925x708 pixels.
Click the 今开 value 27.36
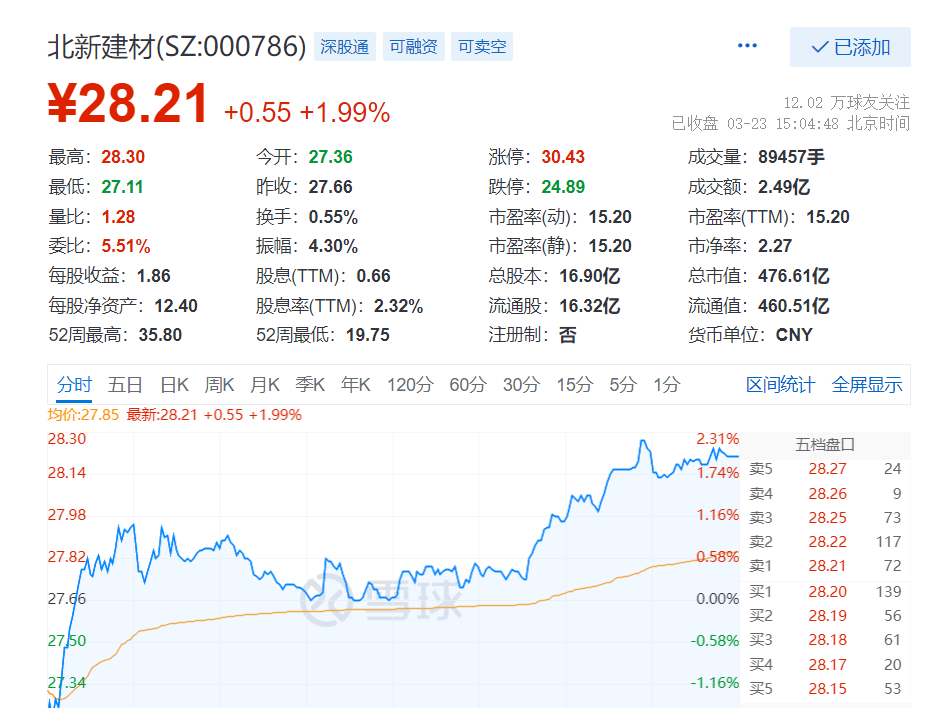point(330,157)
